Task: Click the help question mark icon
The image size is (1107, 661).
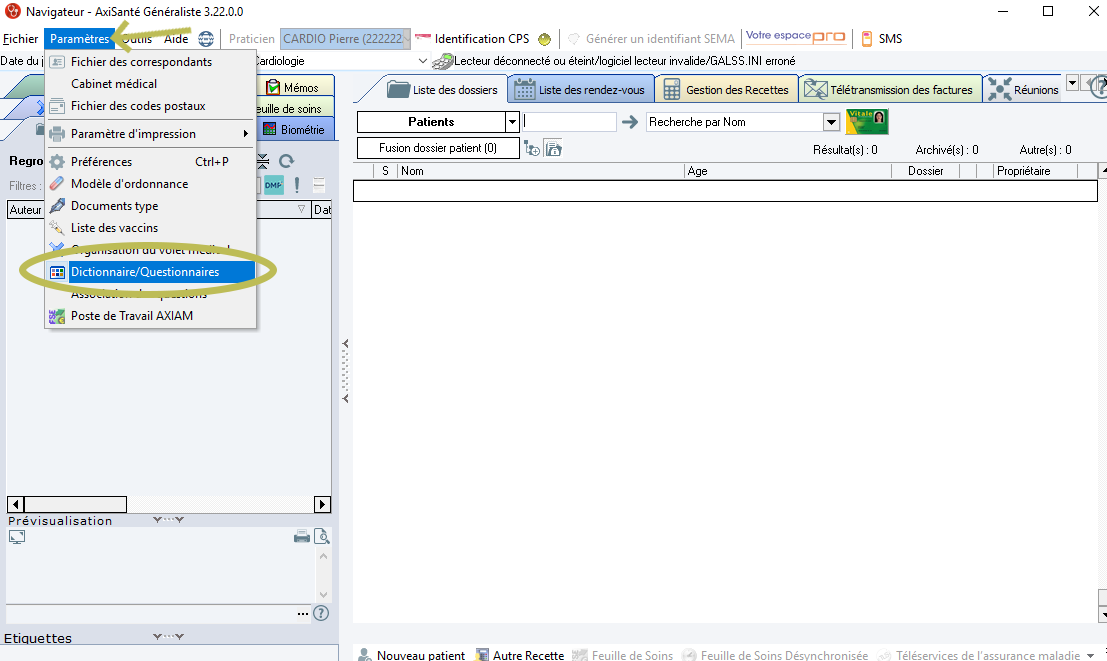Action: click(321, 613)
